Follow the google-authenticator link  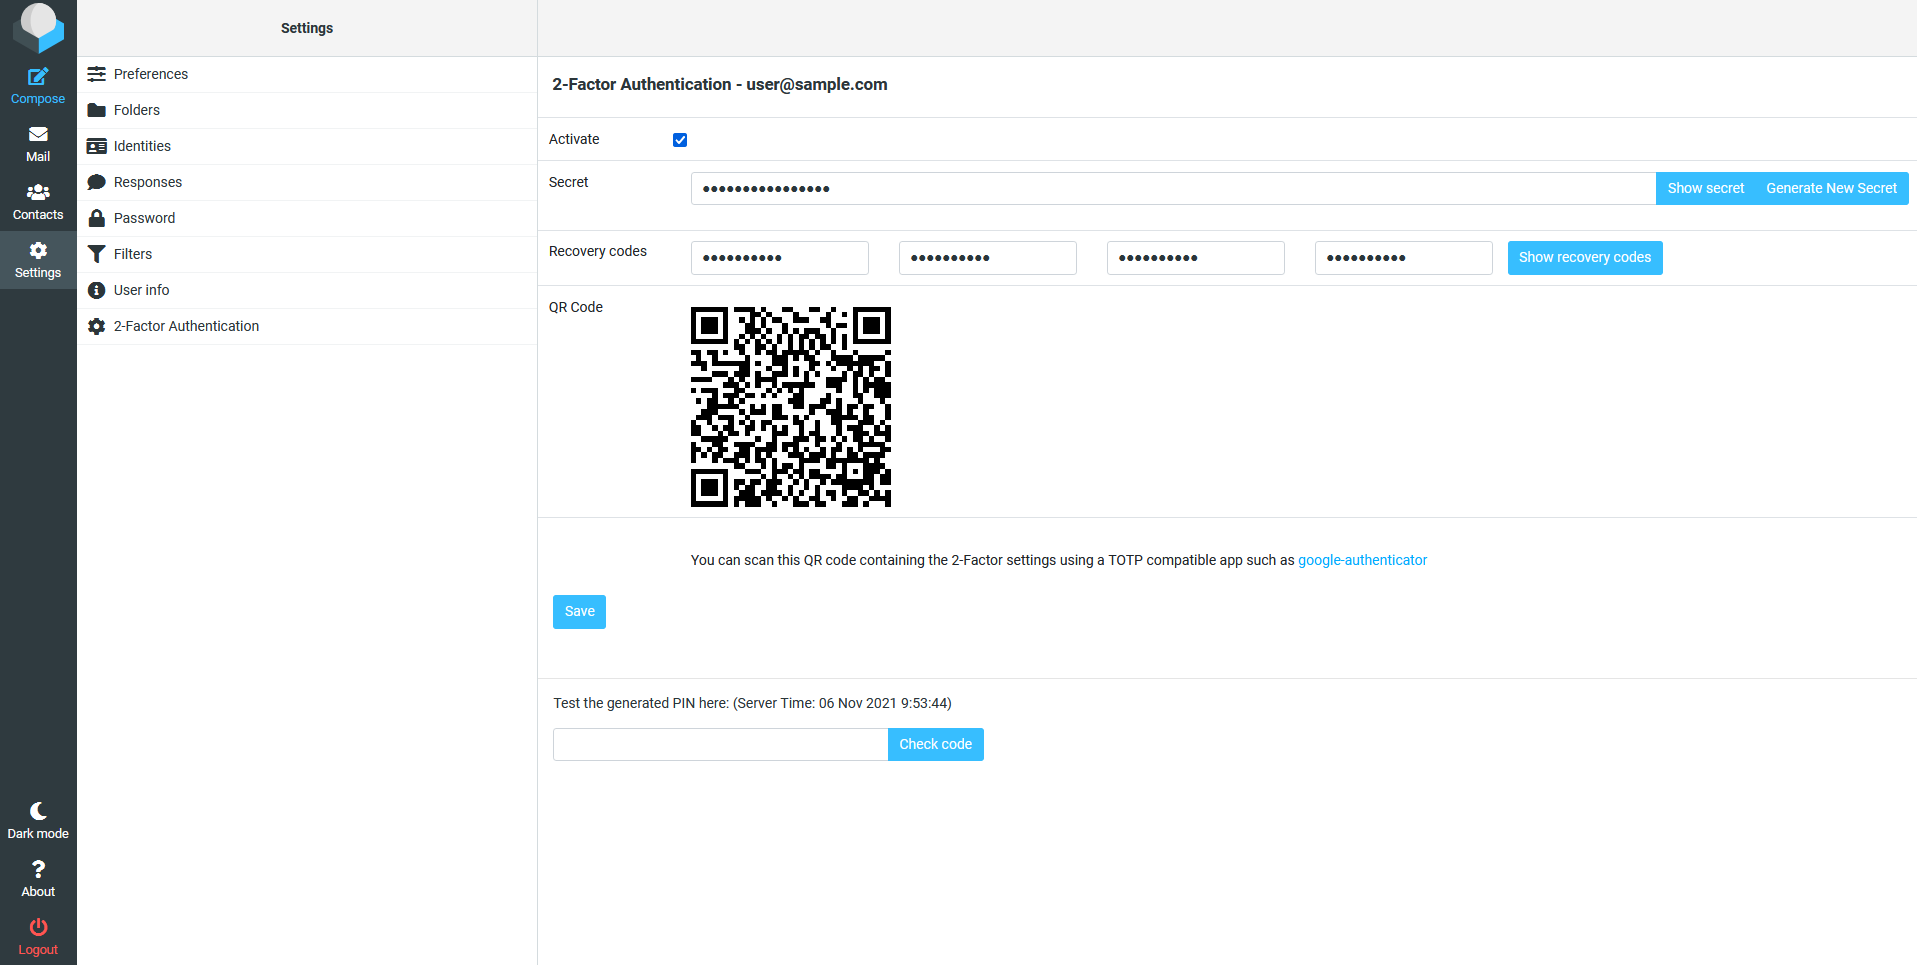click(1362, 560)
